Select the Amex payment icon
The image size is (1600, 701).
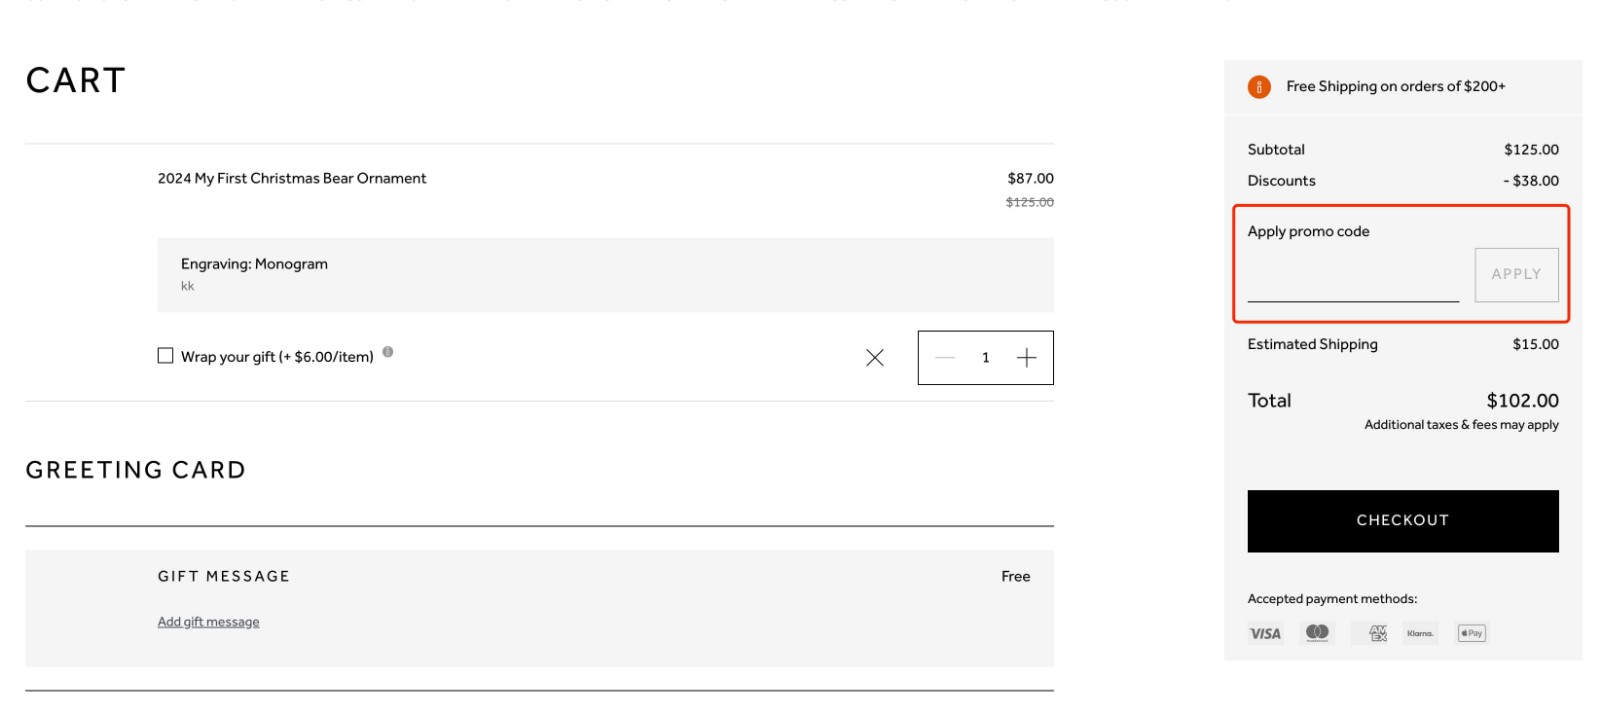(x=1371, y=632)
